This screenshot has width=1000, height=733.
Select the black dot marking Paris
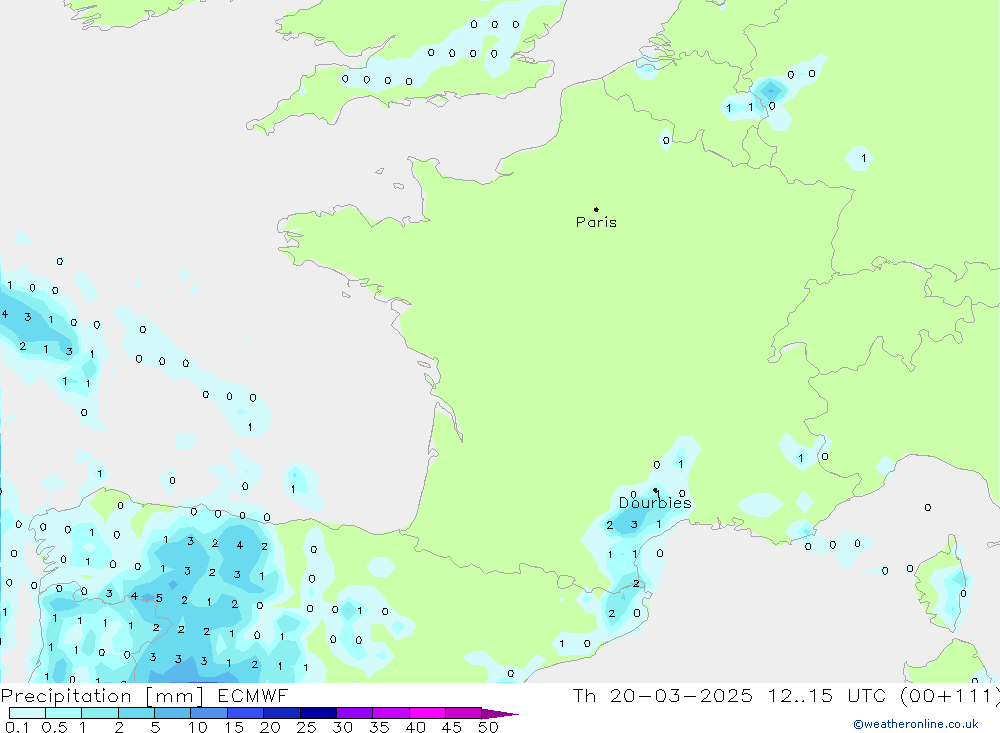coord(596,209)
